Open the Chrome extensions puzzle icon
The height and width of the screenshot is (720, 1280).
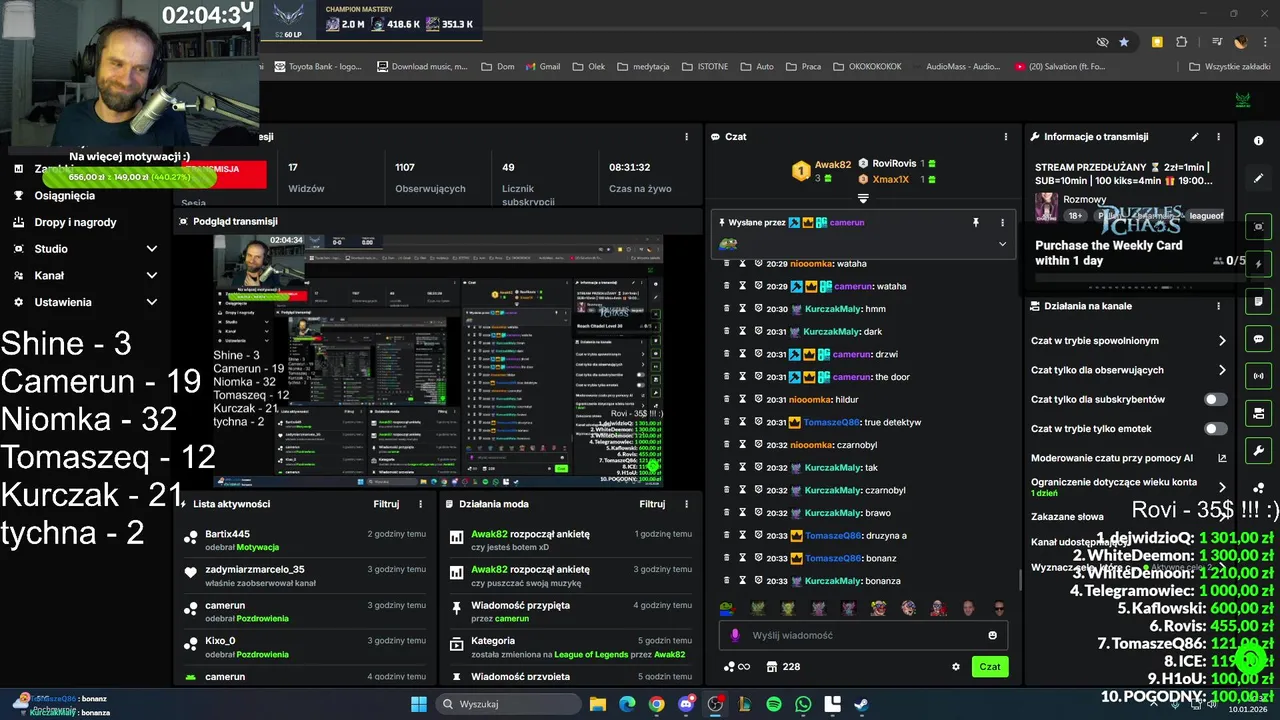point(1182,42)
